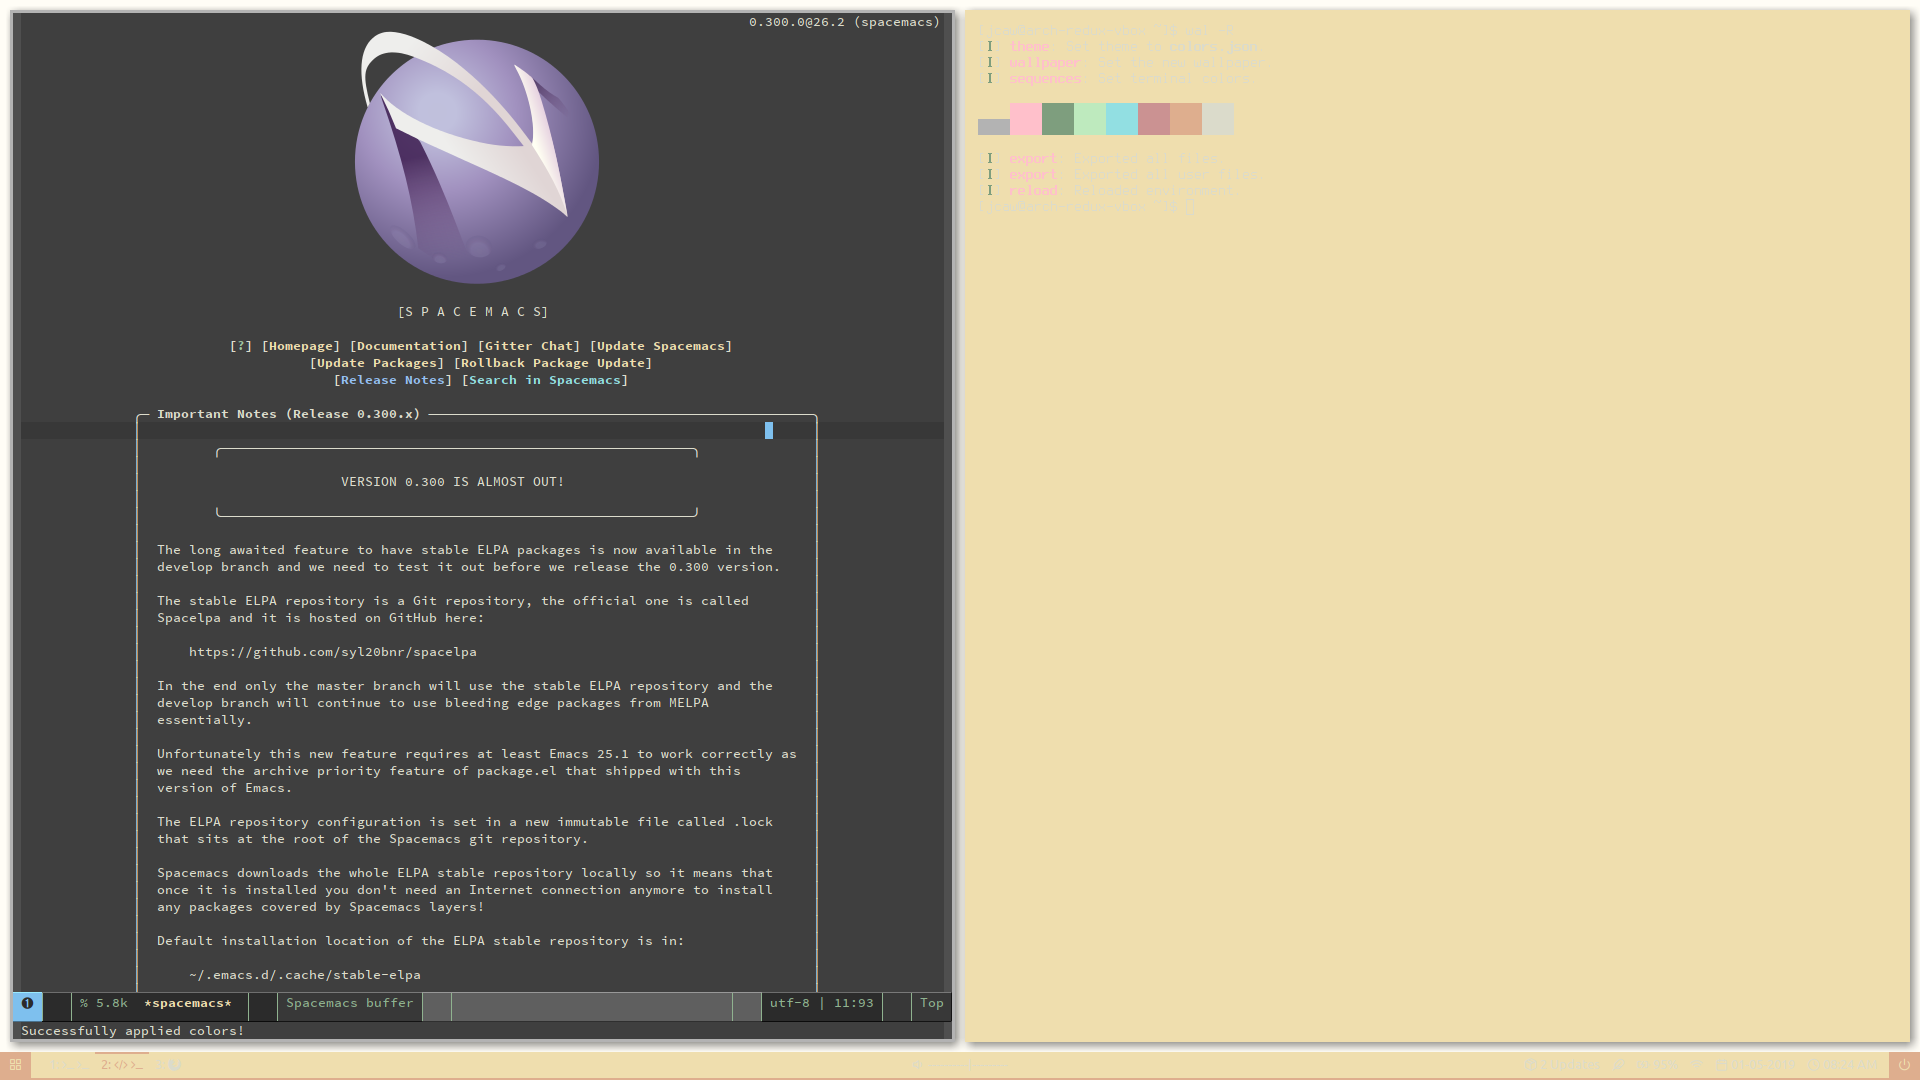The width and height of the screenshot is (1920, 1080).
Task: Click [Search in Spacemacs] link
Action: (x=545, y=380)
